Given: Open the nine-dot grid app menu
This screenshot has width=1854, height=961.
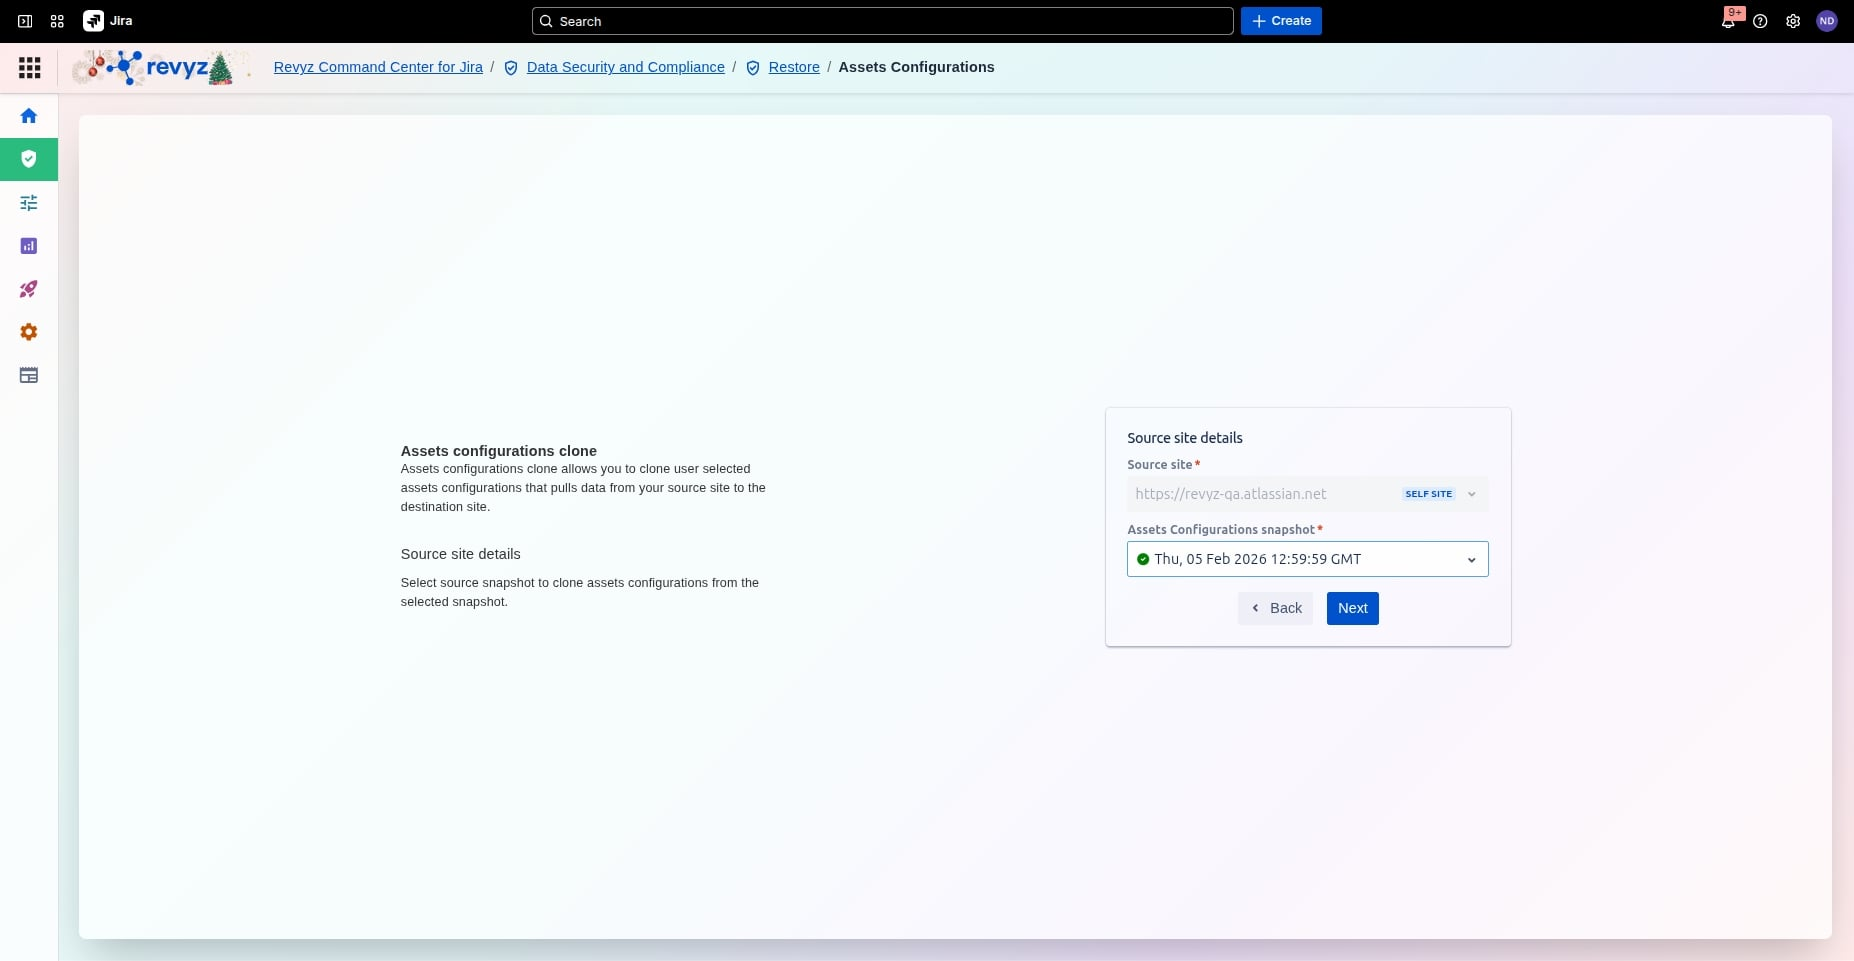Looking at the screenshot, I should pos(30,67).
